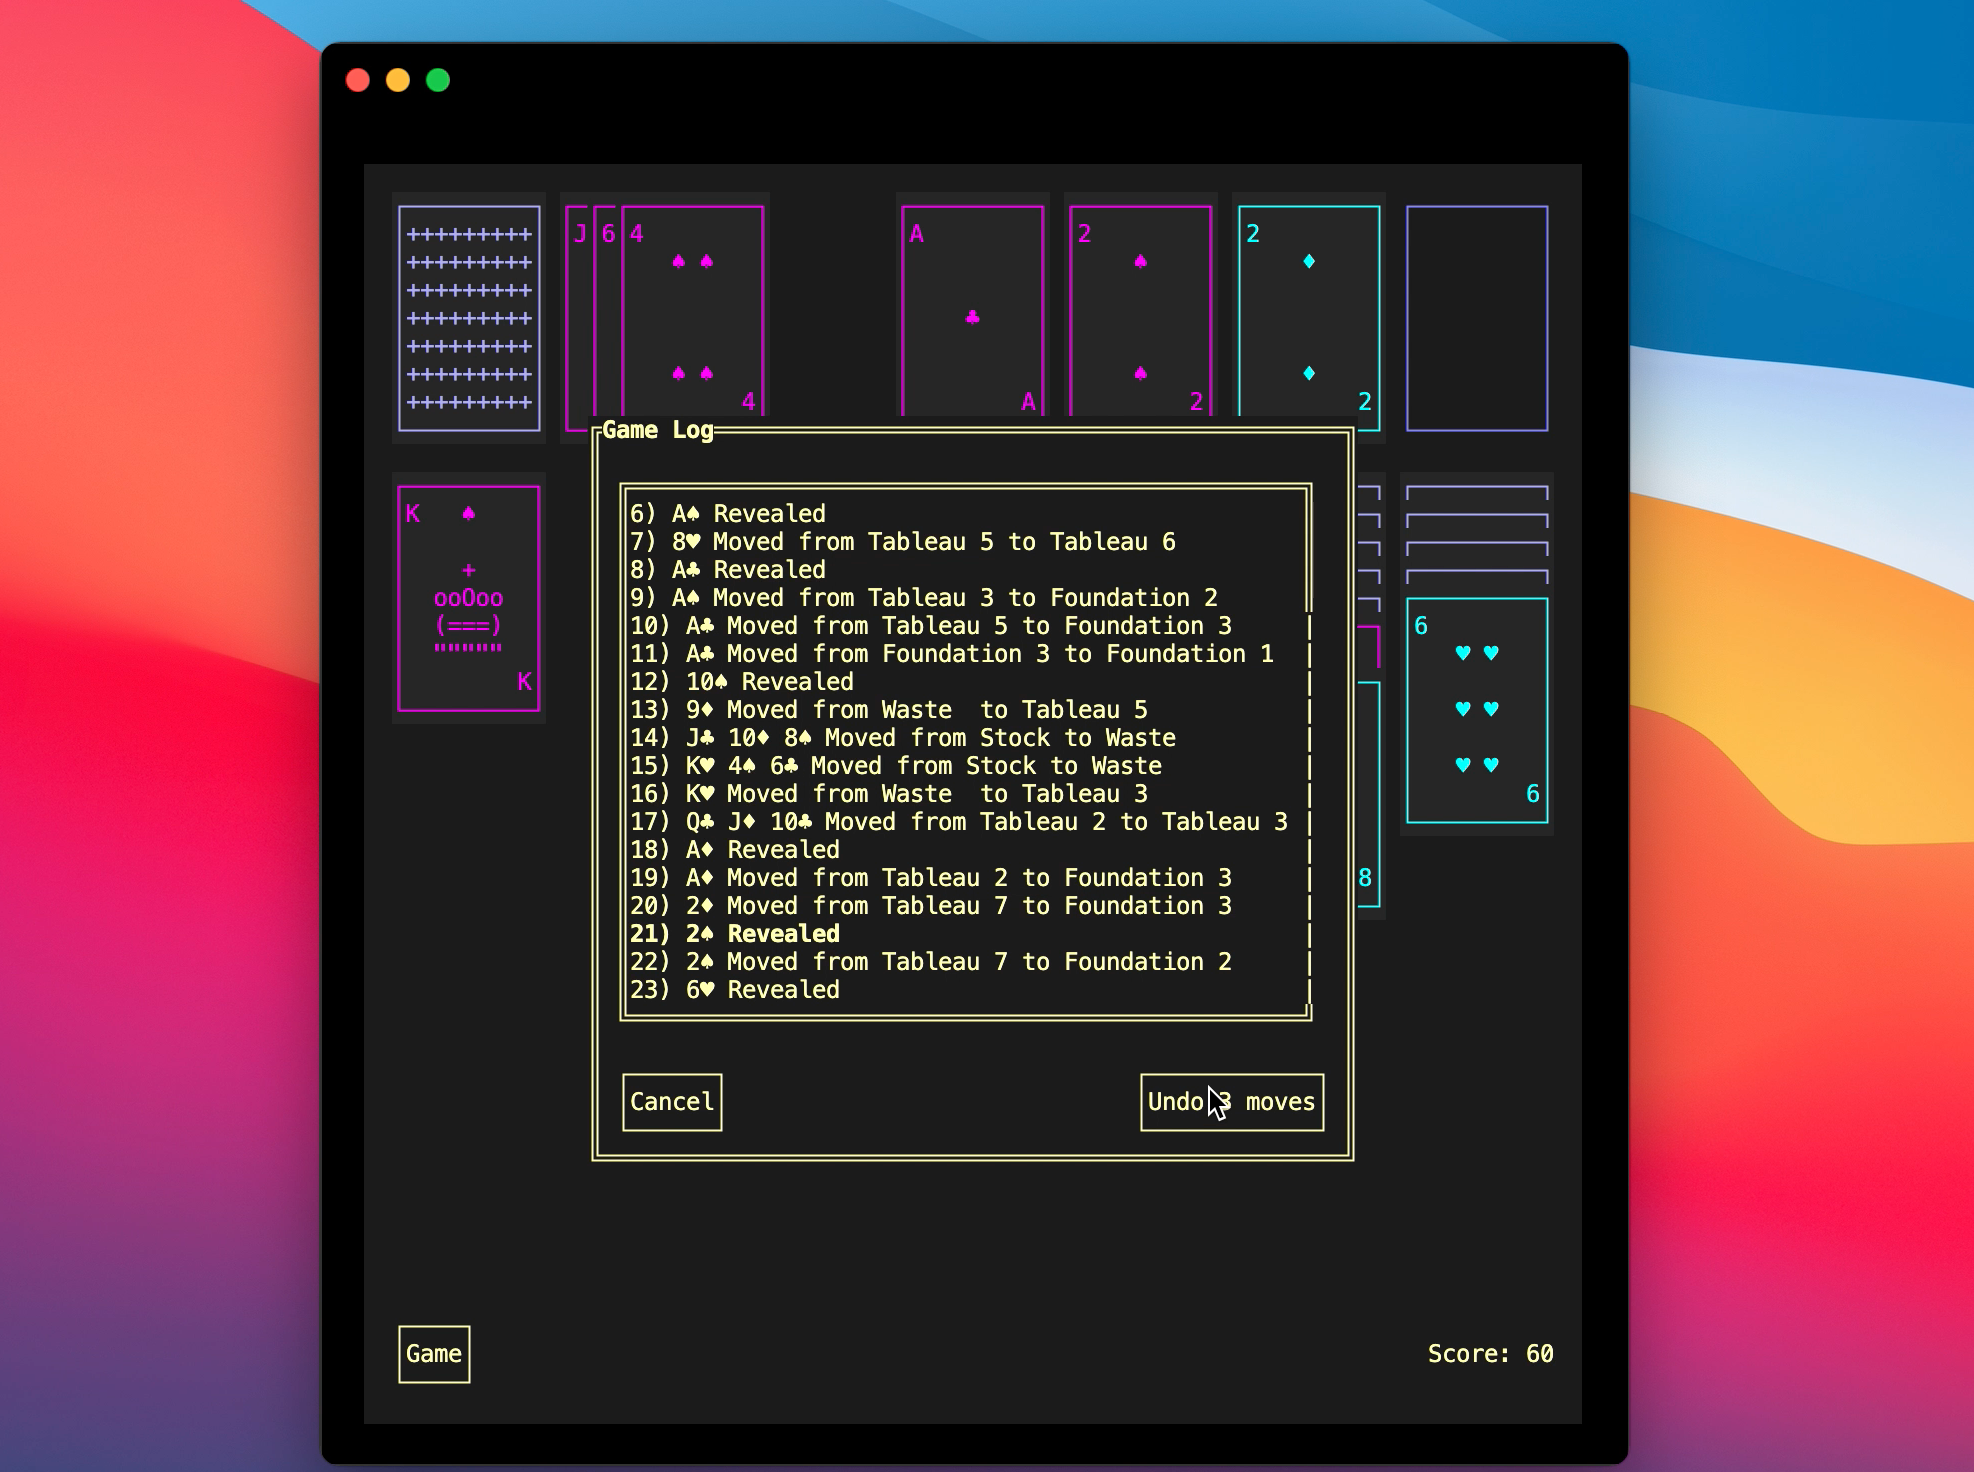Click the face-down stock pile
This screenshot has width=1974, height=1472.
(x=469, y=318)
